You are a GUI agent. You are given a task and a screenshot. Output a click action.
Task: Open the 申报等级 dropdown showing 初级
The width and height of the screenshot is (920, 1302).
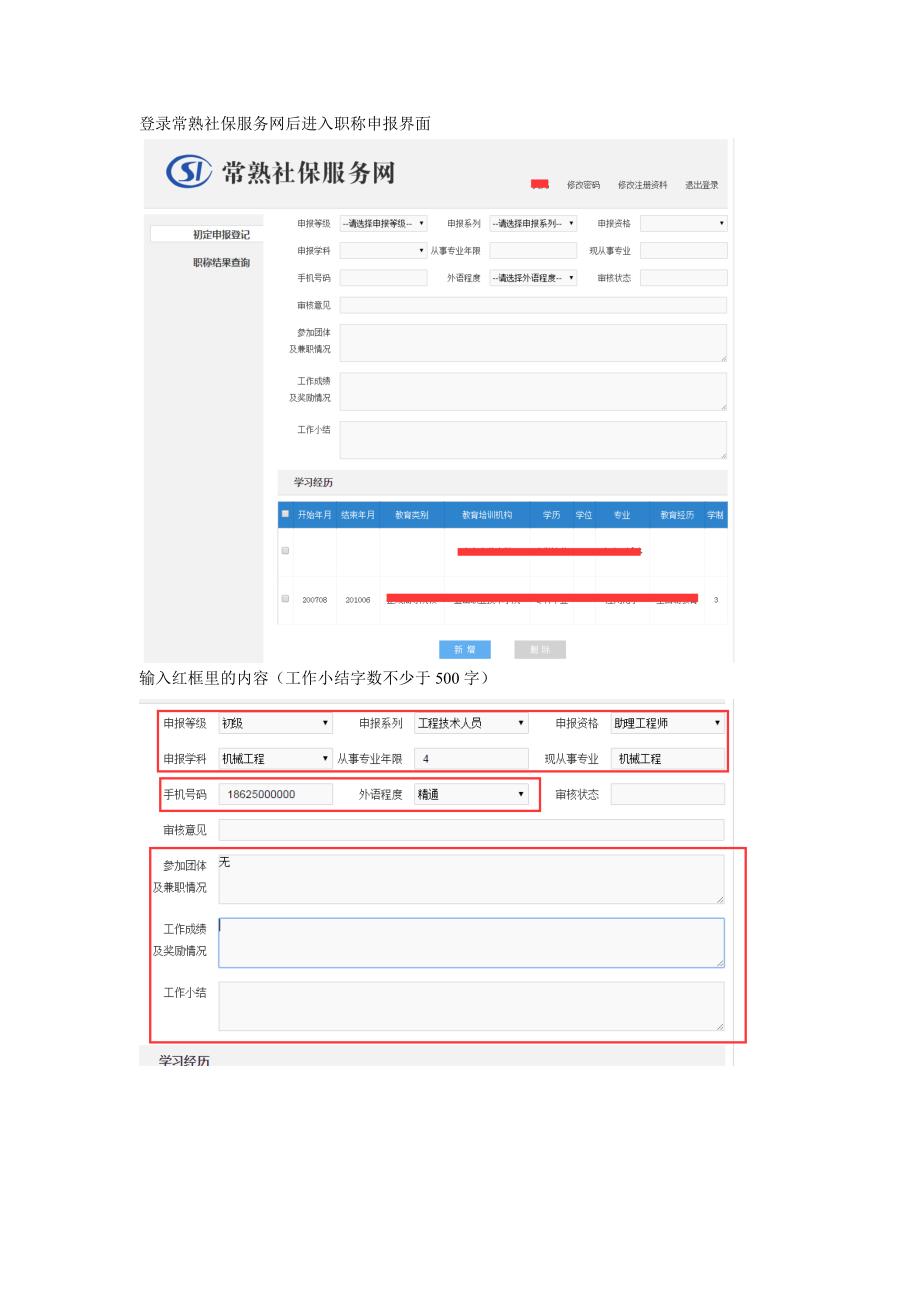click(275, 723)
